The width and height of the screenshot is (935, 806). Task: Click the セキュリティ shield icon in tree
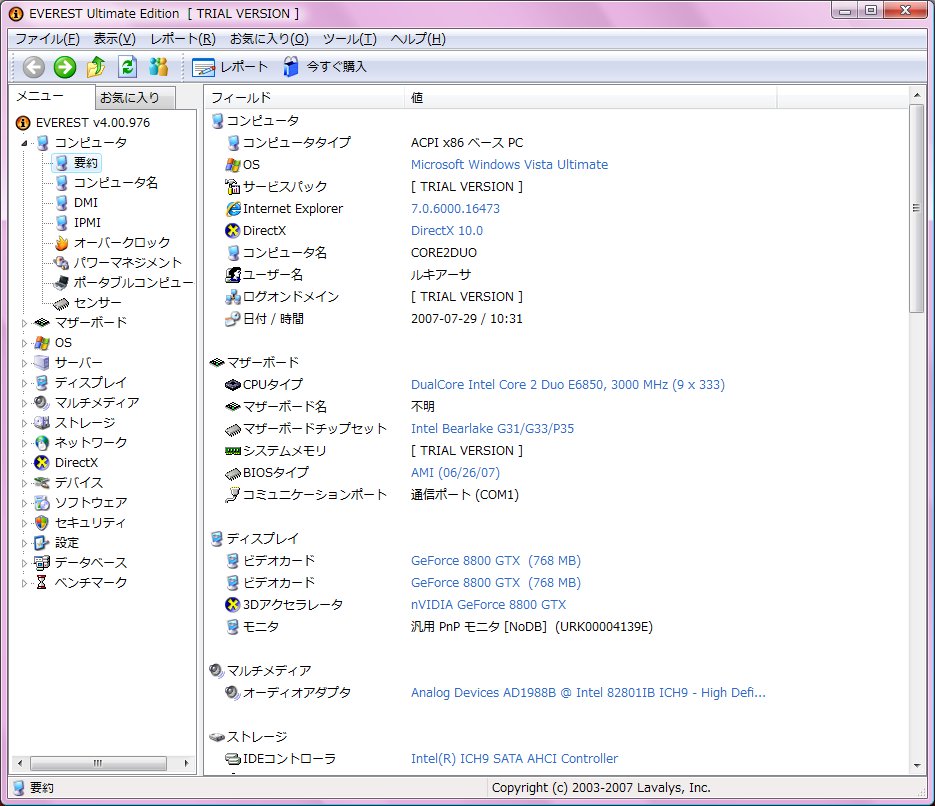tap(42, 523)
